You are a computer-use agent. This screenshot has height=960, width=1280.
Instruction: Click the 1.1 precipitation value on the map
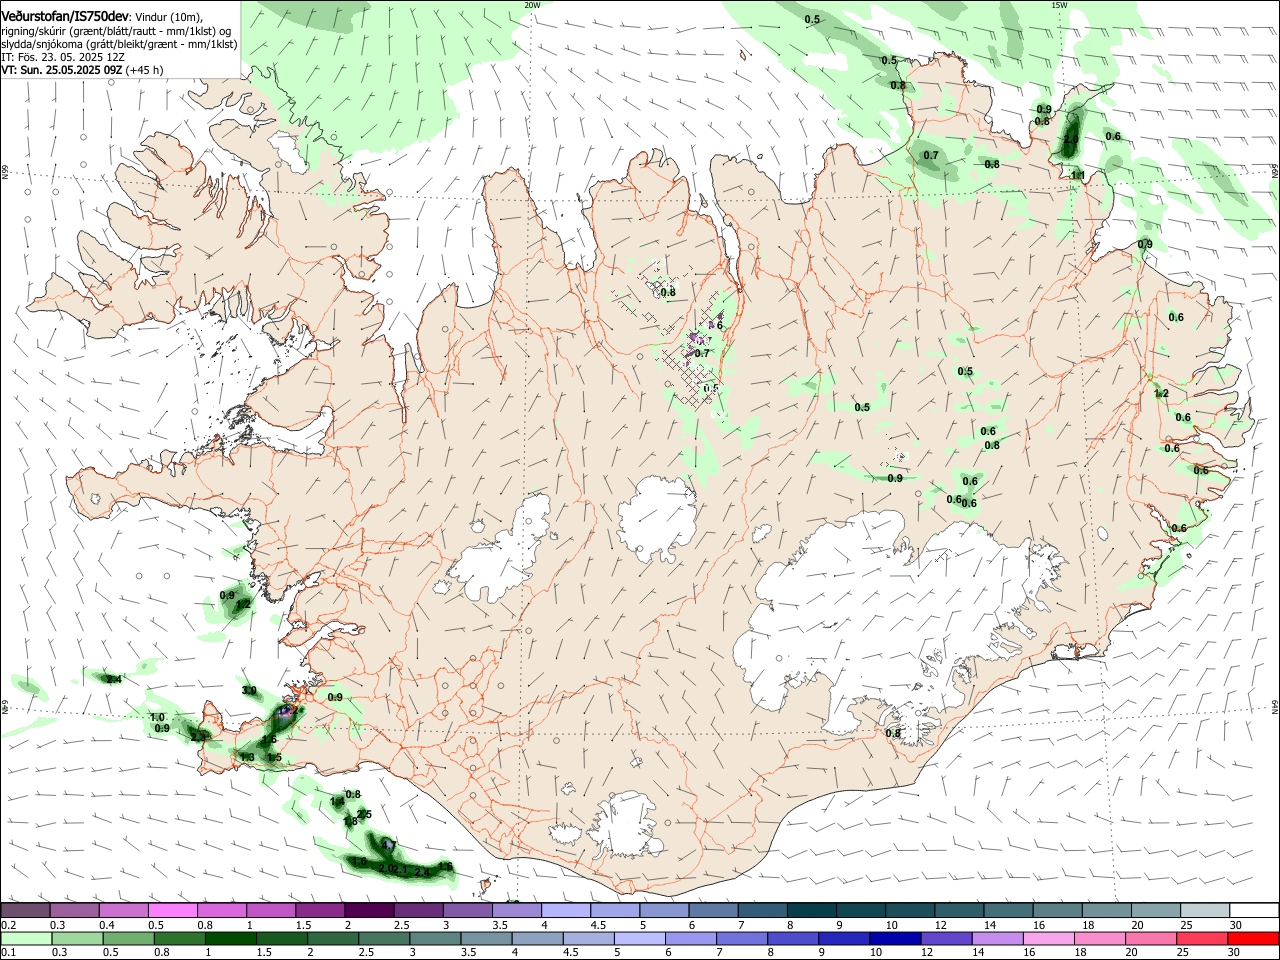coord(1078,175)
